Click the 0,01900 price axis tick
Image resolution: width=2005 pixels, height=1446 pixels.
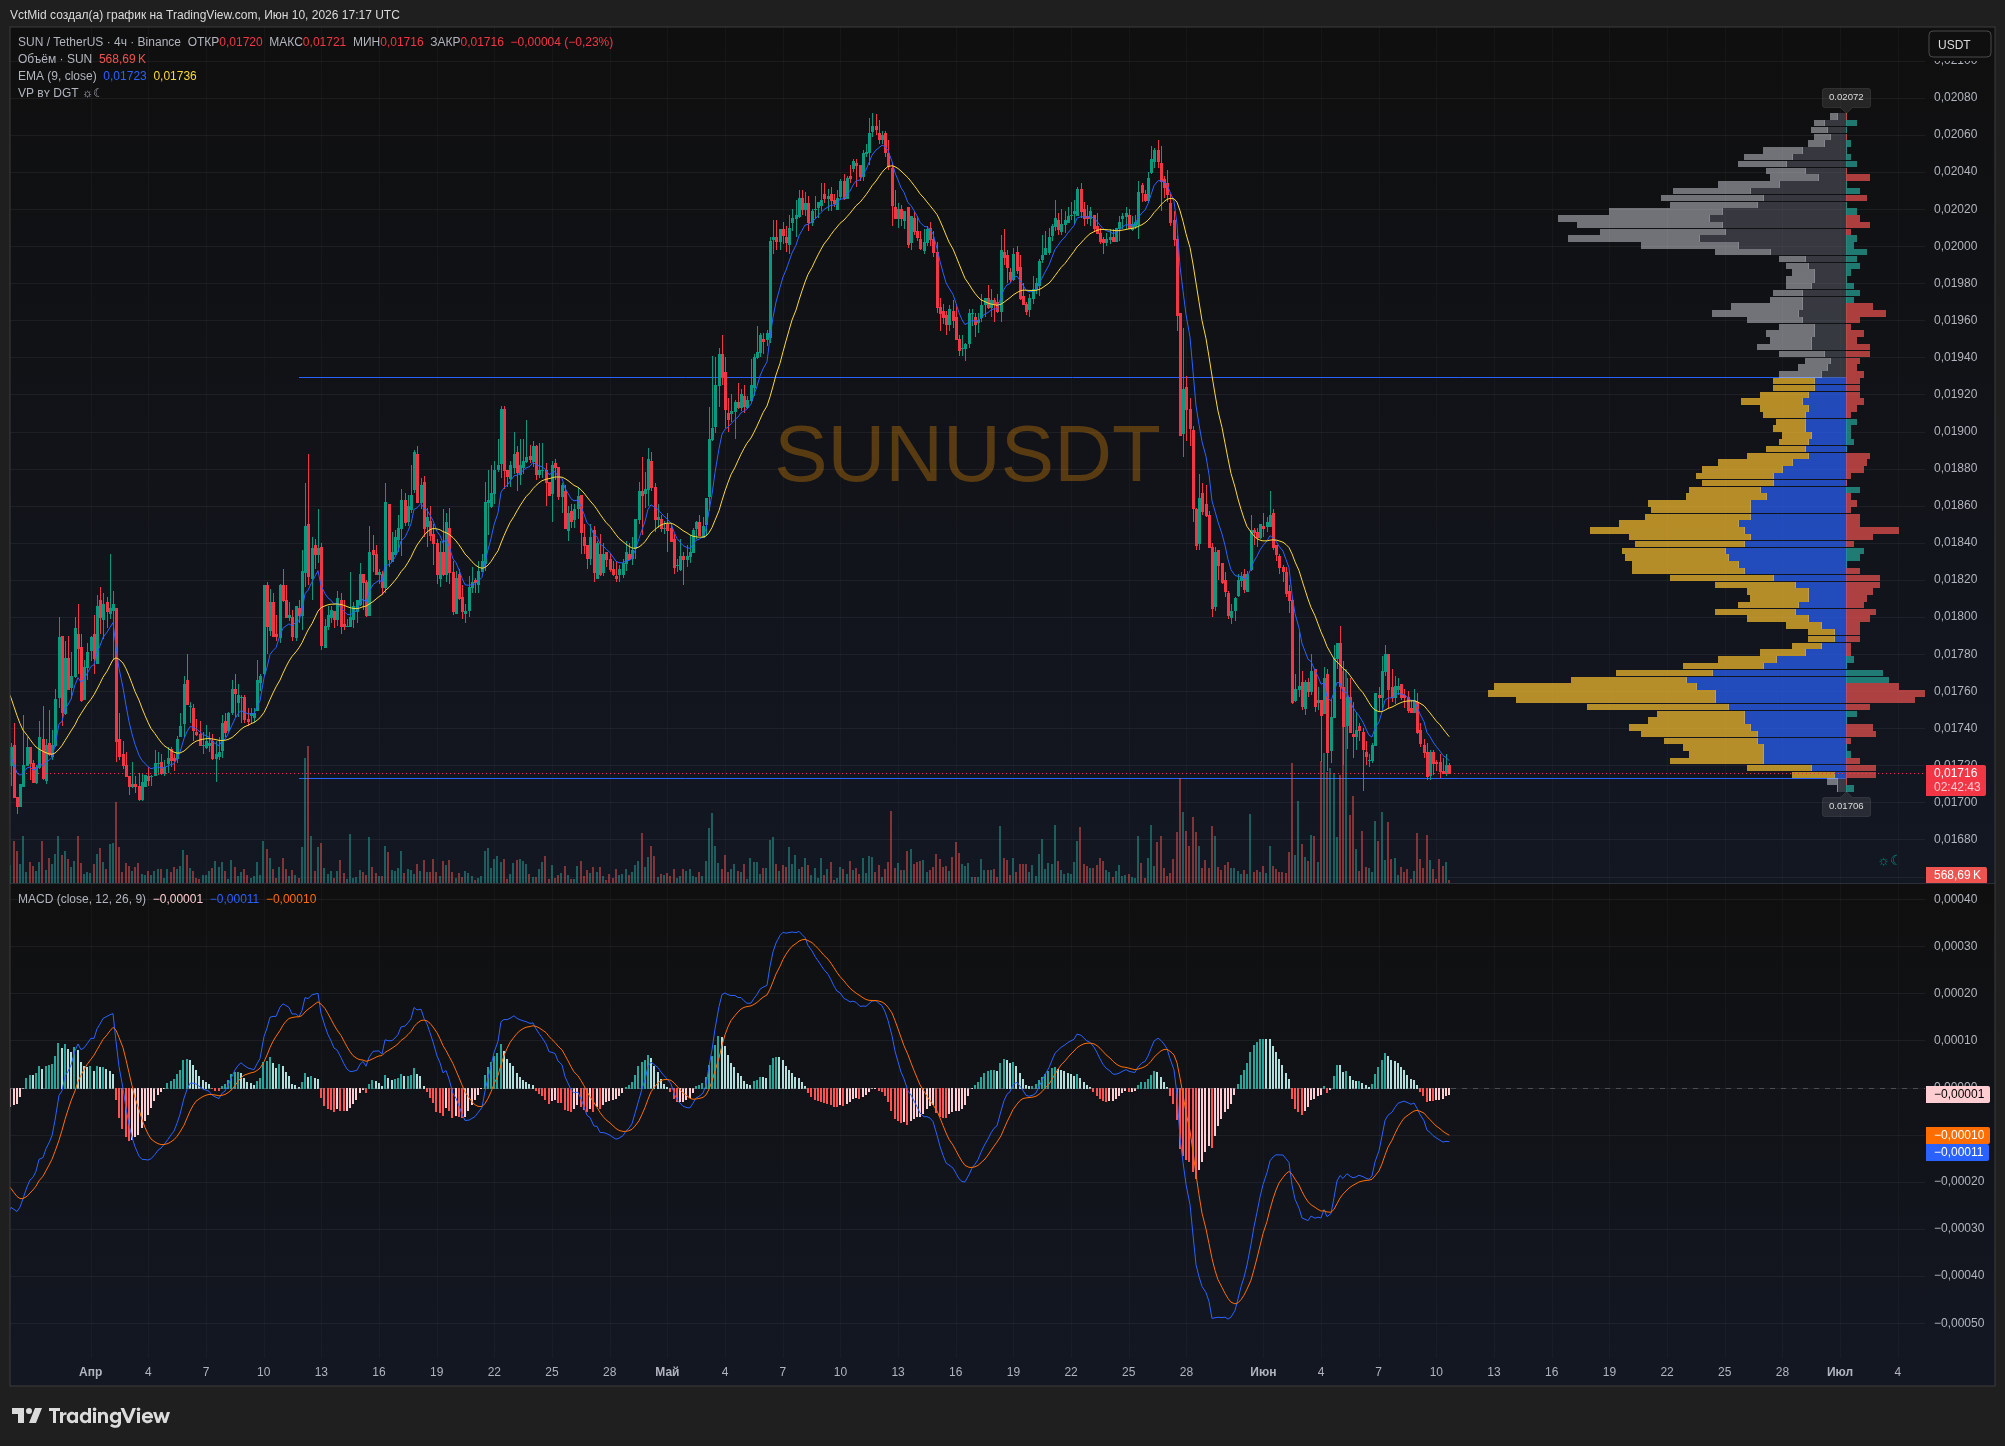pyautogui.click(x=1955, y=431)
